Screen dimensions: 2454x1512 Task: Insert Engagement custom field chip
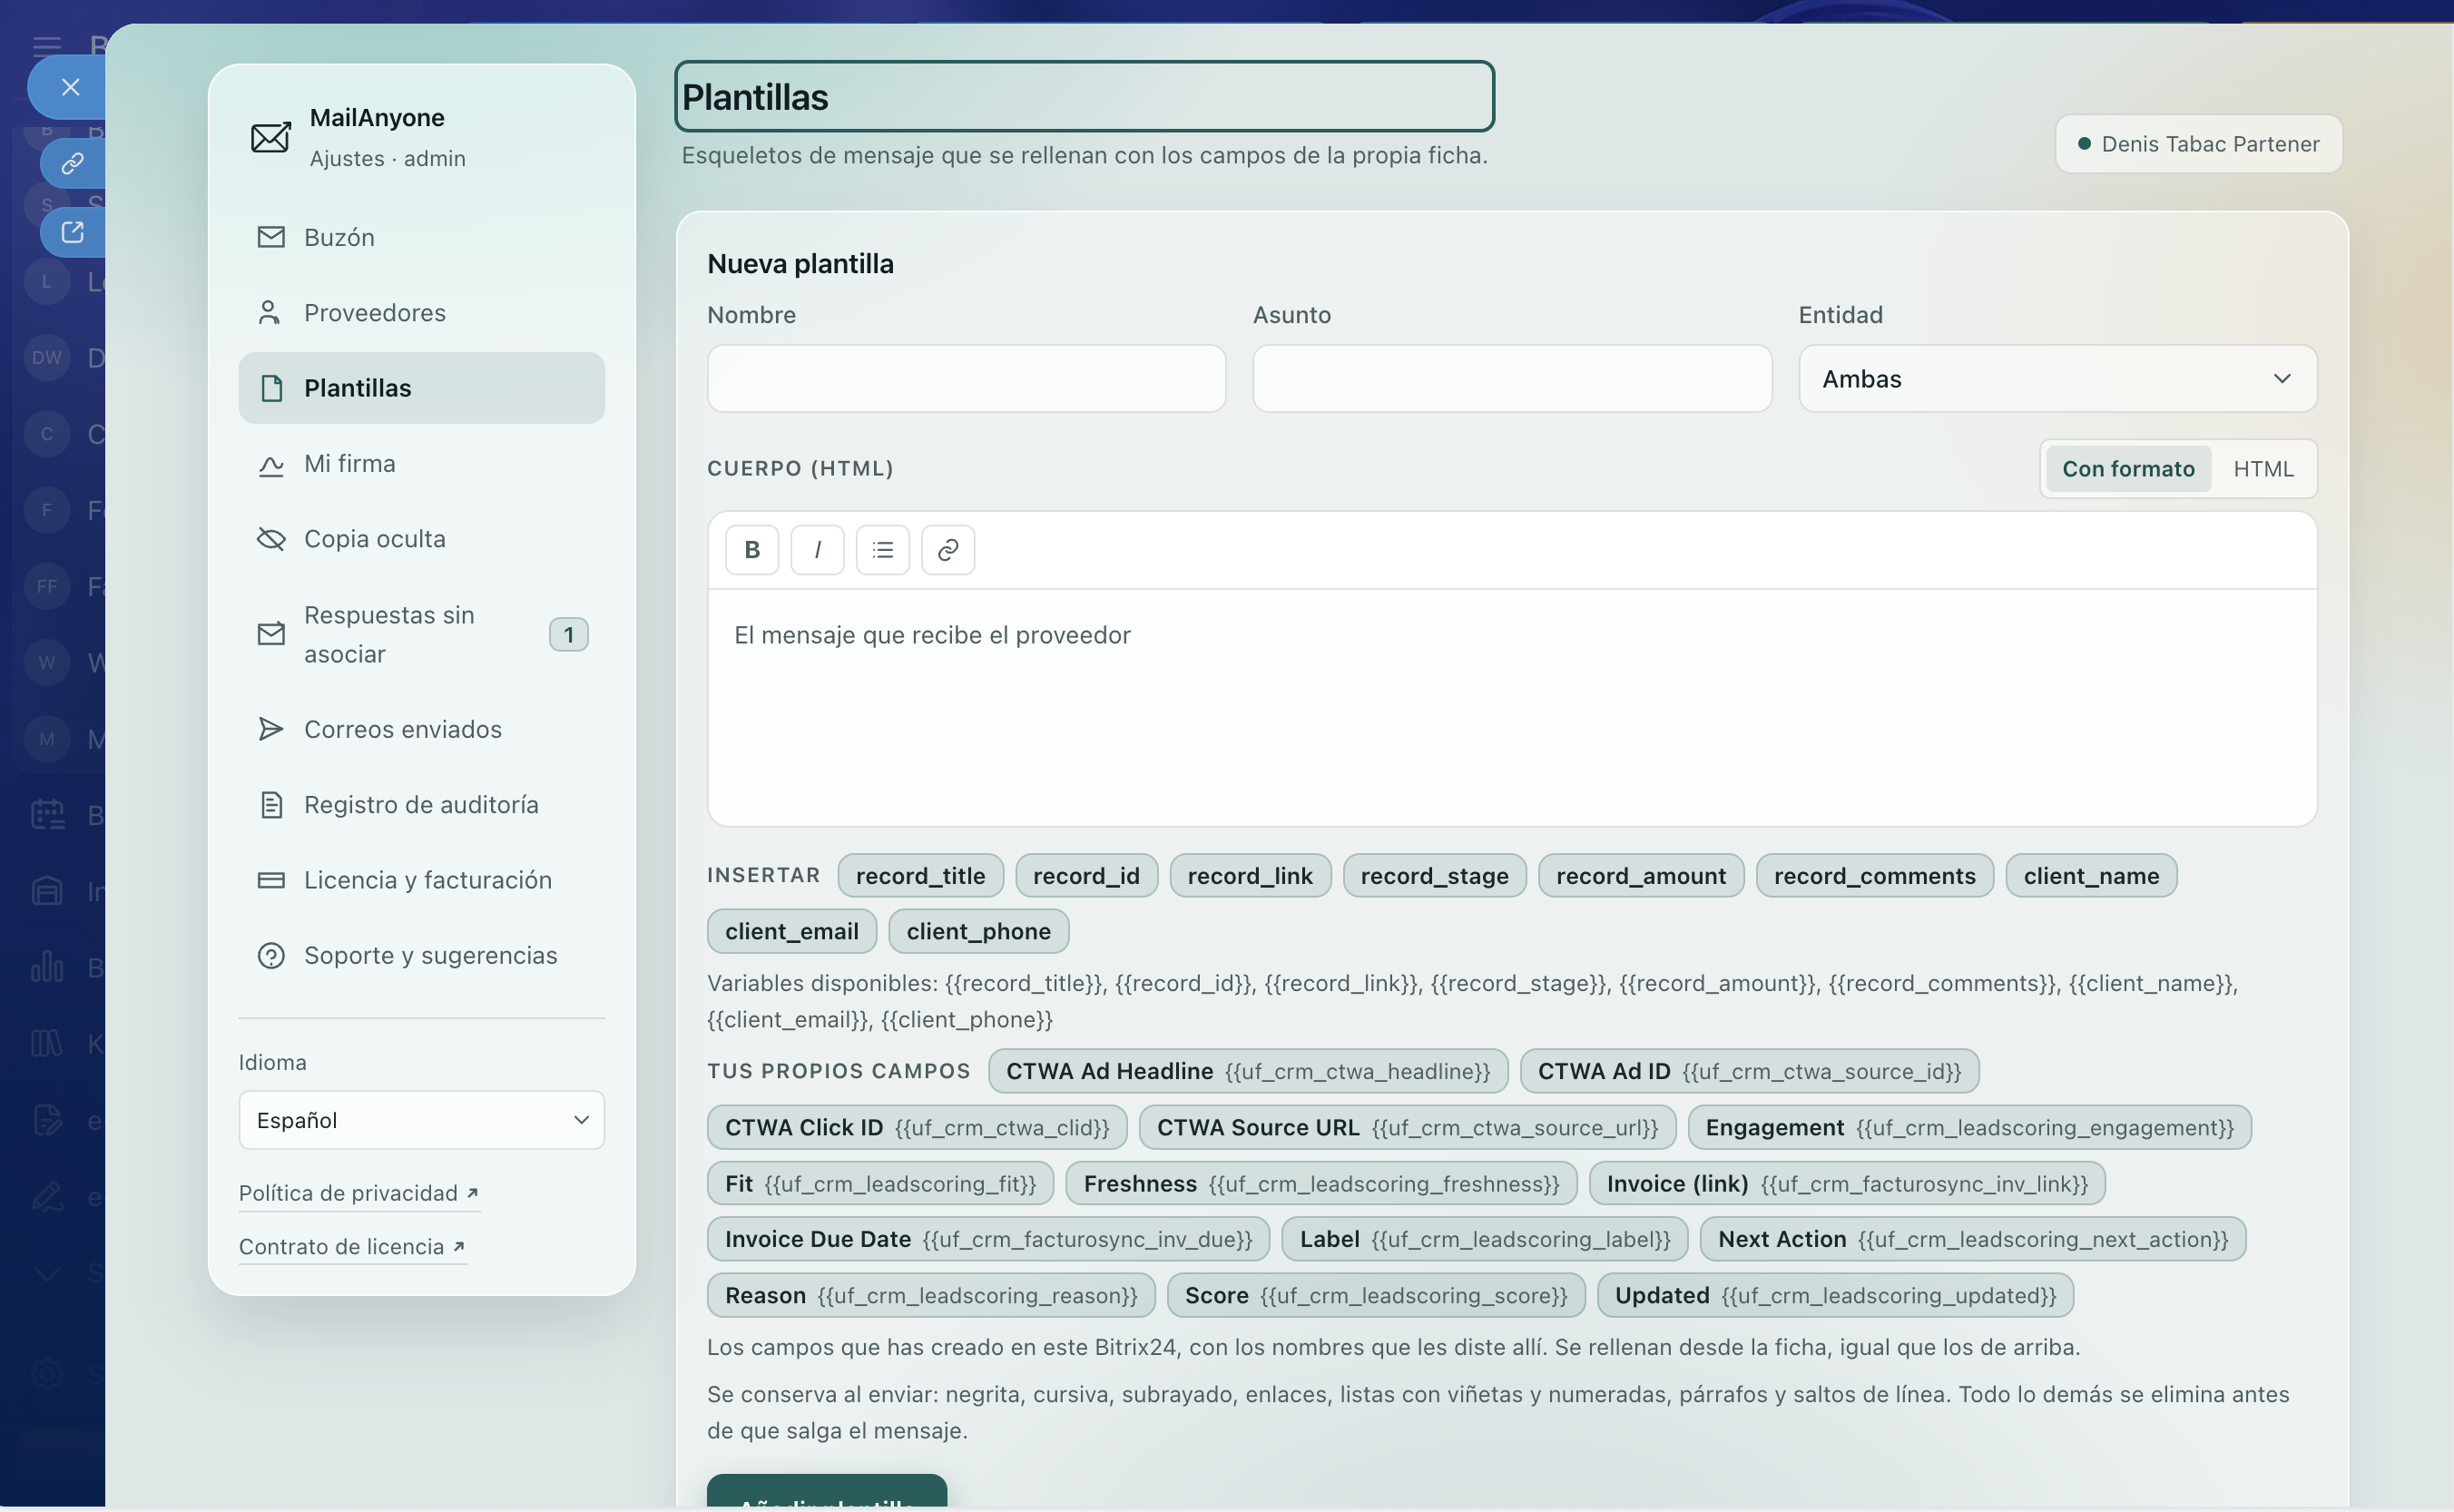click(1969, 1127)
